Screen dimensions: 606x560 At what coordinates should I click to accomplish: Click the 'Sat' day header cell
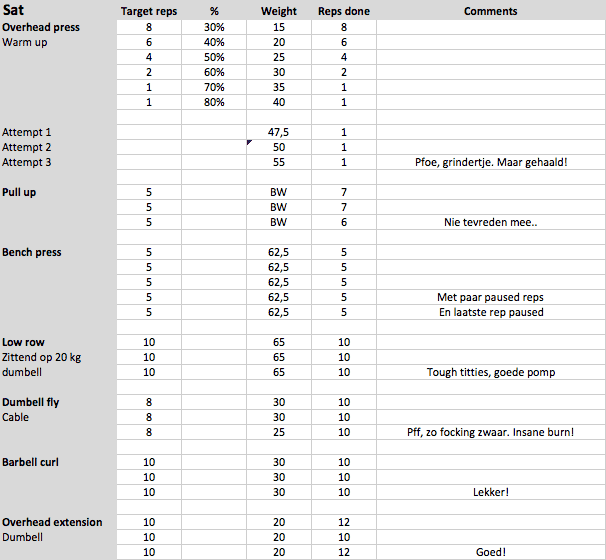14,11
